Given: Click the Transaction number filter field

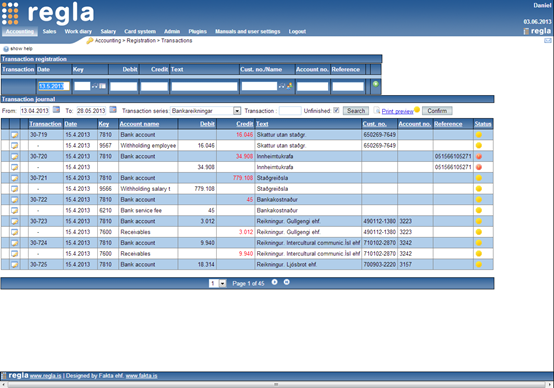Looking at the screenshot, I should point(290,111).
